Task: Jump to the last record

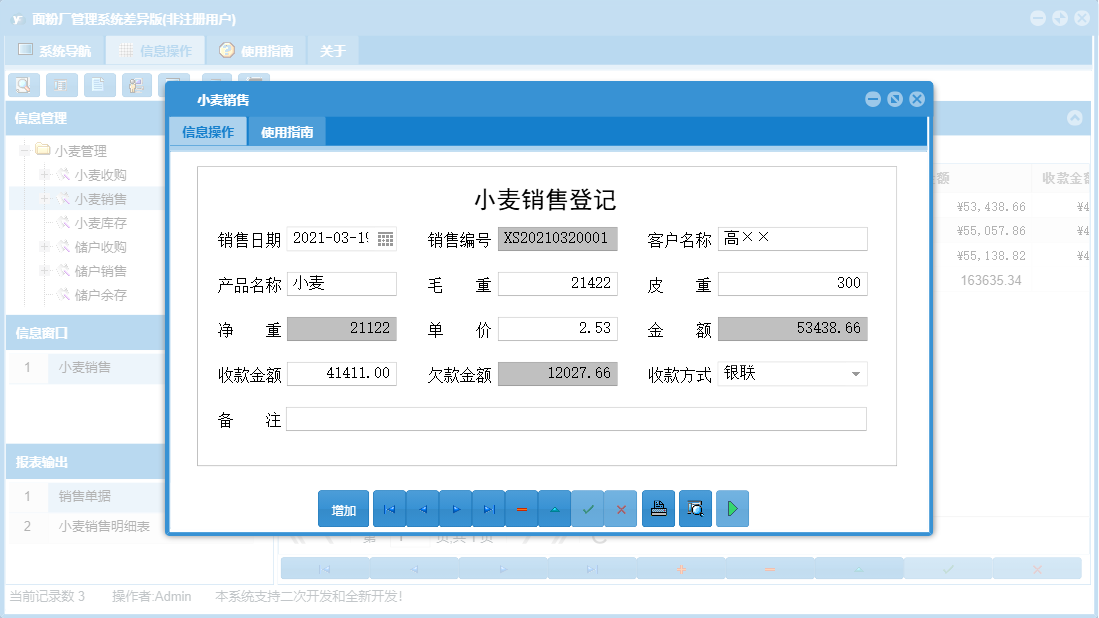Action: point(488,508)
